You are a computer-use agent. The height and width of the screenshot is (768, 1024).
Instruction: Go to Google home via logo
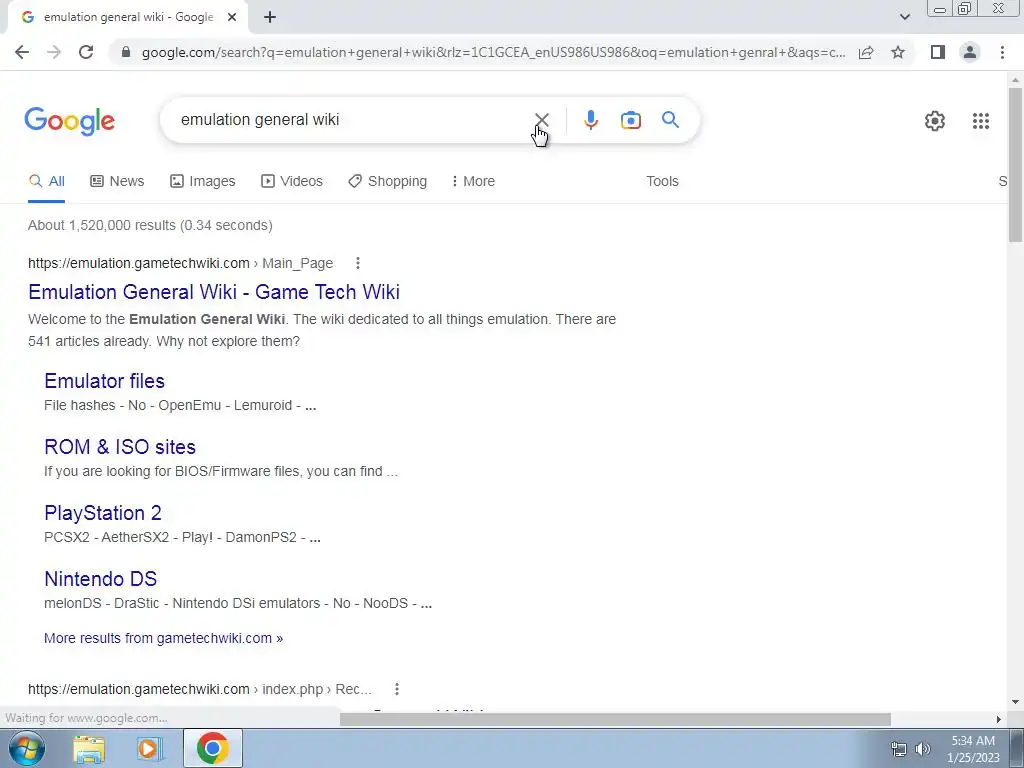pyautogui.click(x=70, y=121)
